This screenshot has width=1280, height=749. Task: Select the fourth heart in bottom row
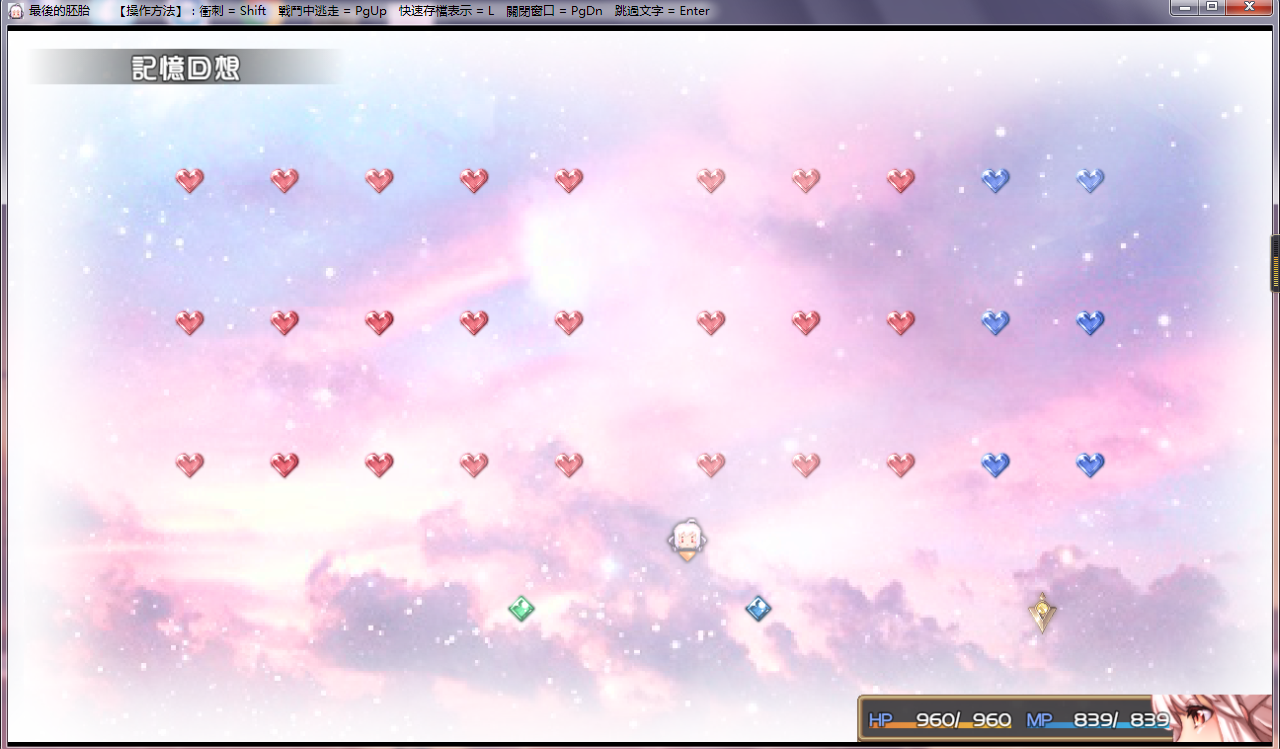474,464
